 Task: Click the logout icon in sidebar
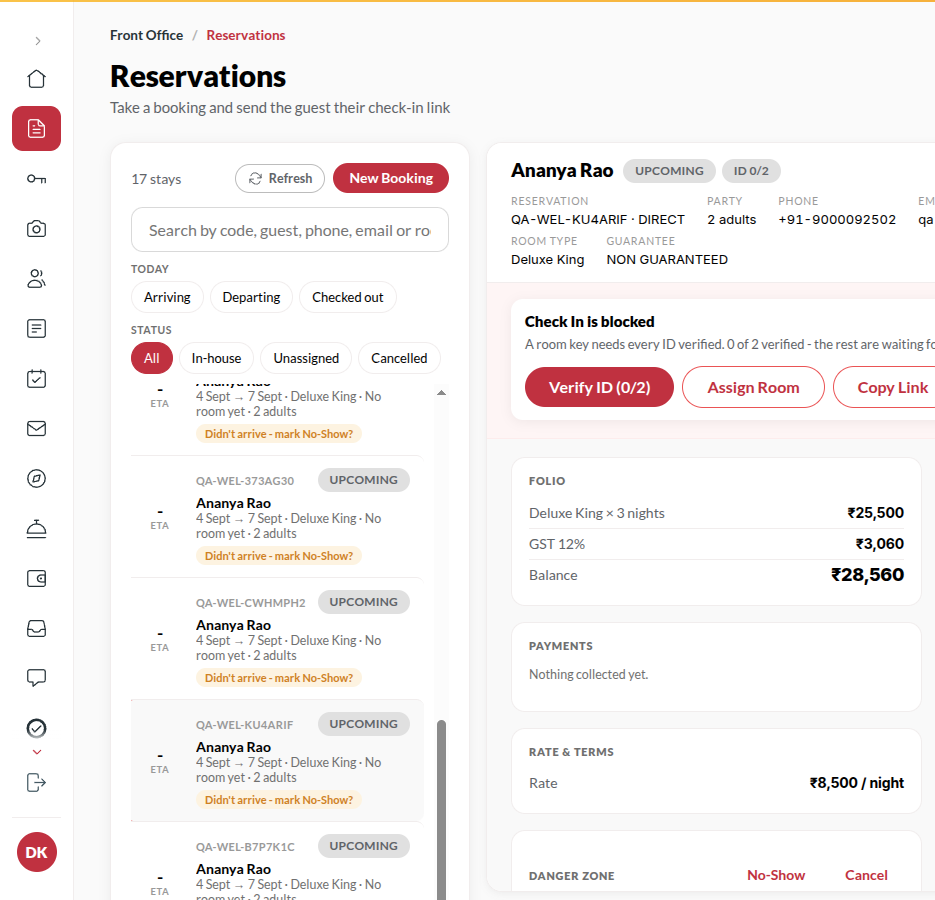(36, 783)
